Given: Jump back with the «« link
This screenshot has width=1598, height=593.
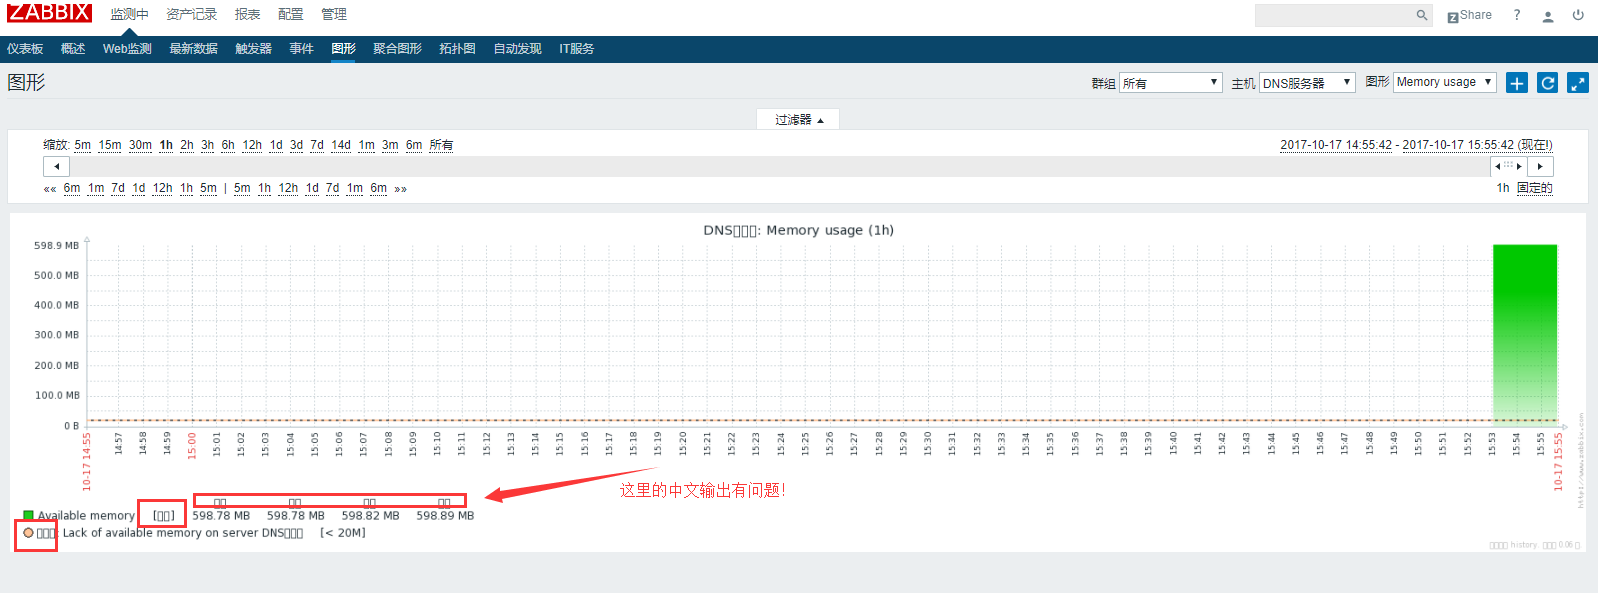Looking at the screenshot, I should (x=50, y=189).
